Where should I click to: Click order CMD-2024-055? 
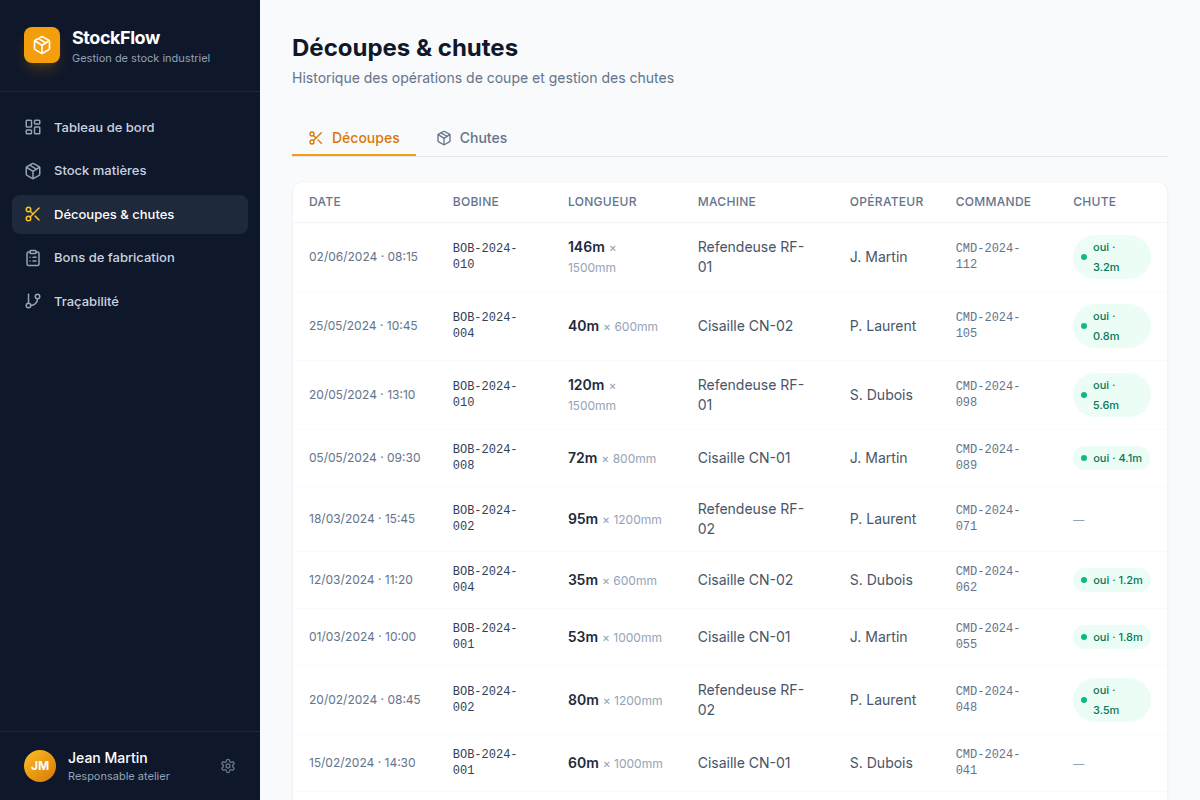coord(988,637)
